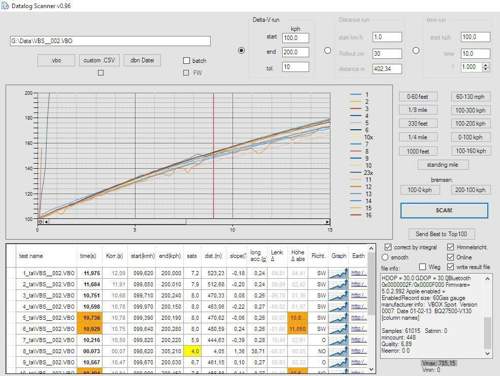
Task: Click Send Best to Top100 button
Action: coord(441,234)
